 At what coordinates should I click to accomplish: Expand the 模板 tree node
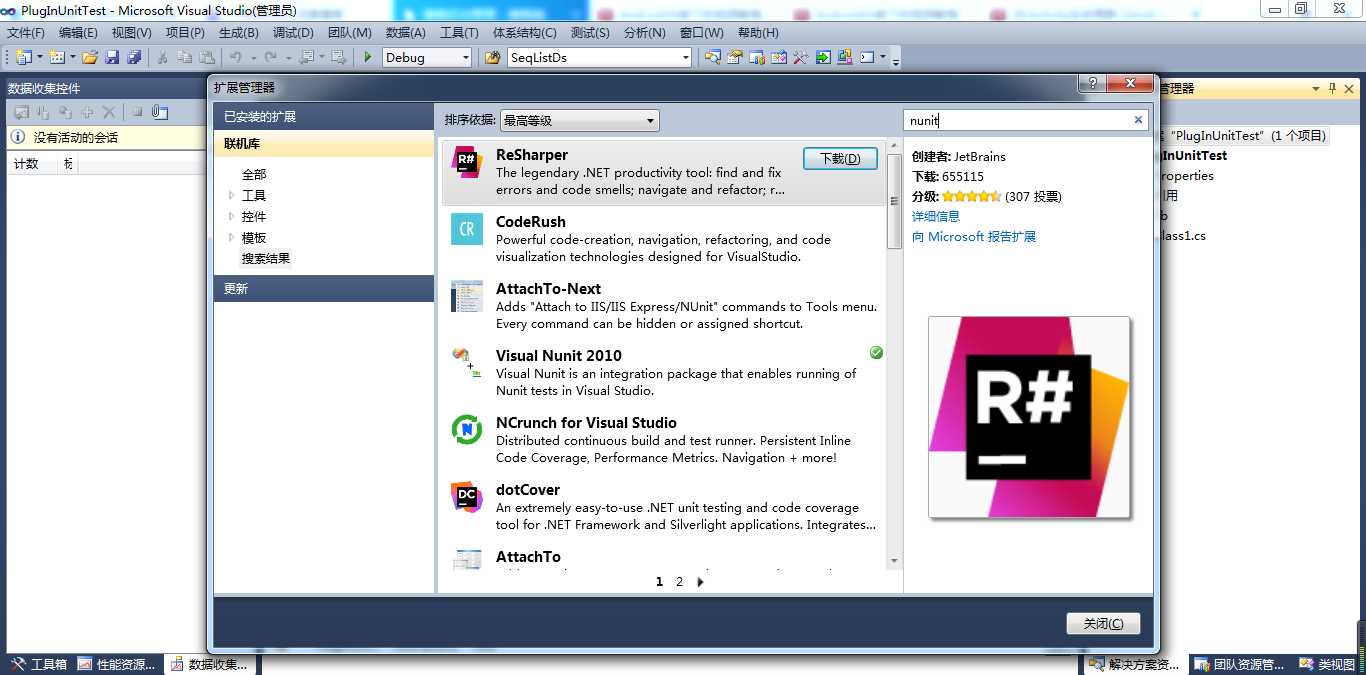[232, 237]
